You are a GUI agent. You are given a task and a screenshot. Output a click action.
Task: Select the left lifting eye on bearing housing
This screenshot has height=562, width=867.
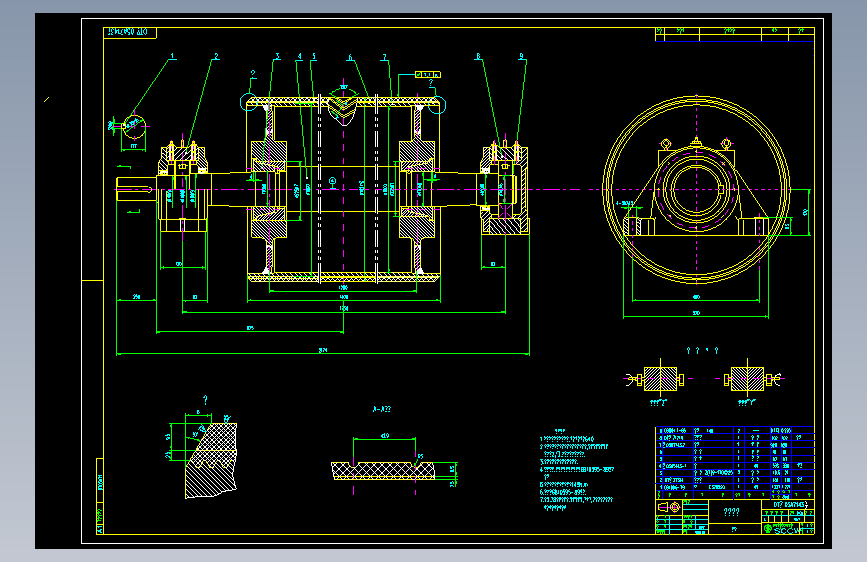pos(666,144)
